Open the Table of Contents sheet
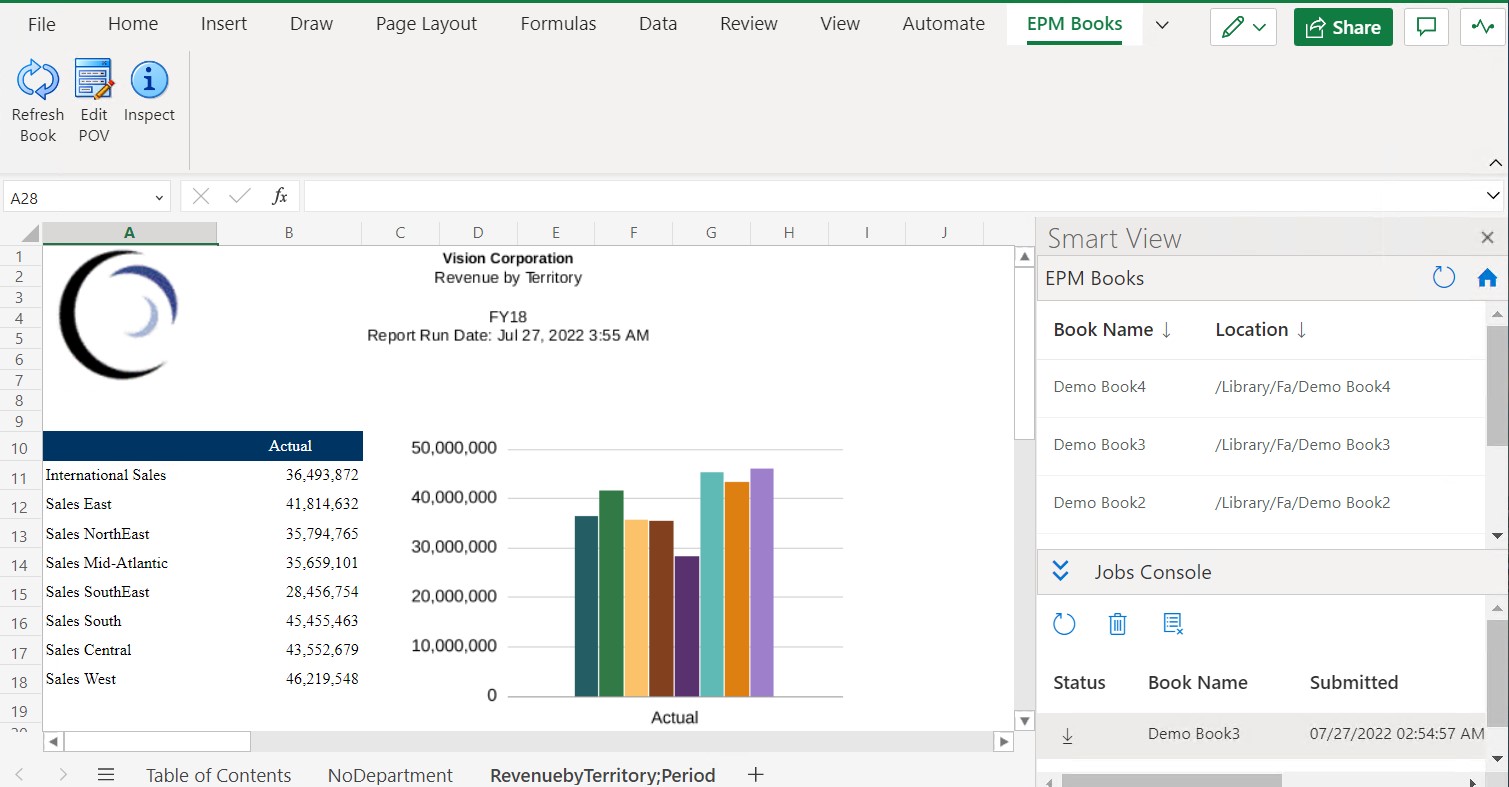This screenshot has width=1509, height=787. (219, 774)
